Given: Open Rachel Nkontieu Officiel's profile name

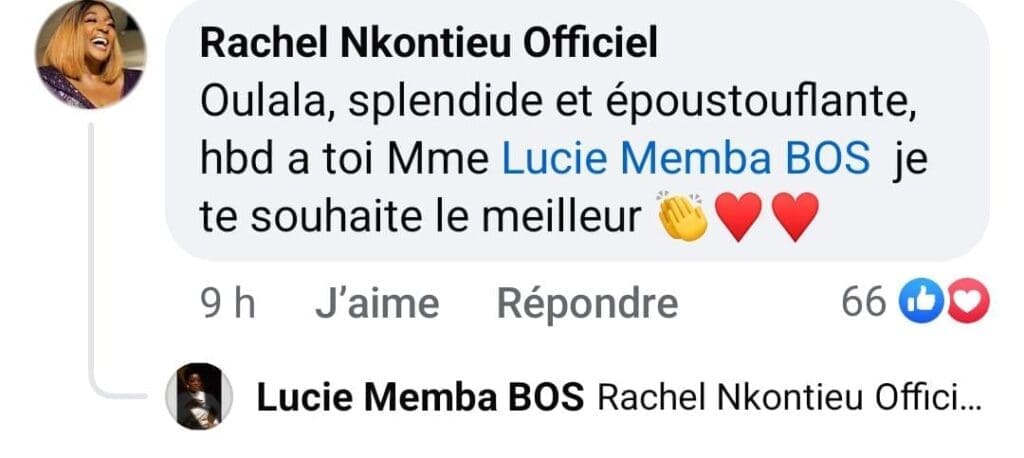Looking at the screenshot, I should pos(429,43).
